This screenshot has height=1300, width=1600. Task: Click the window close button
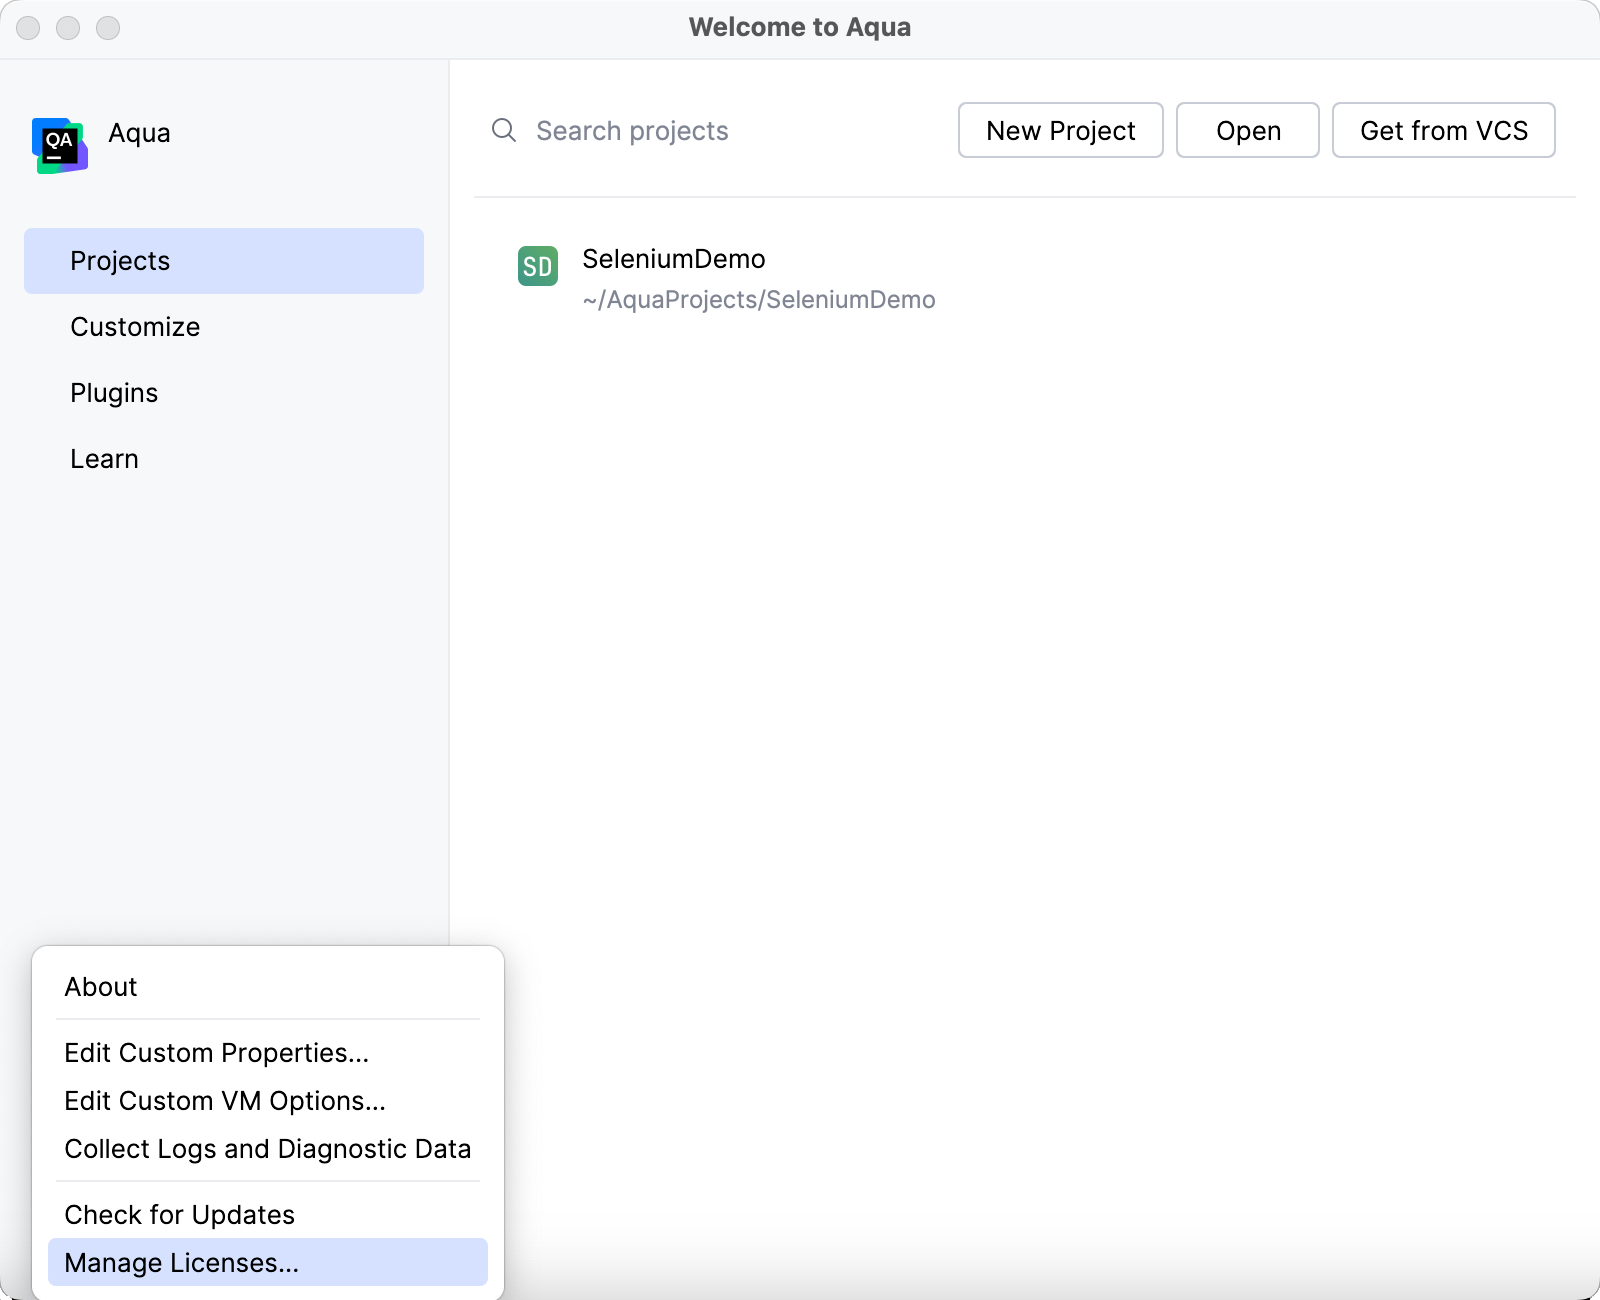(28, 28)
